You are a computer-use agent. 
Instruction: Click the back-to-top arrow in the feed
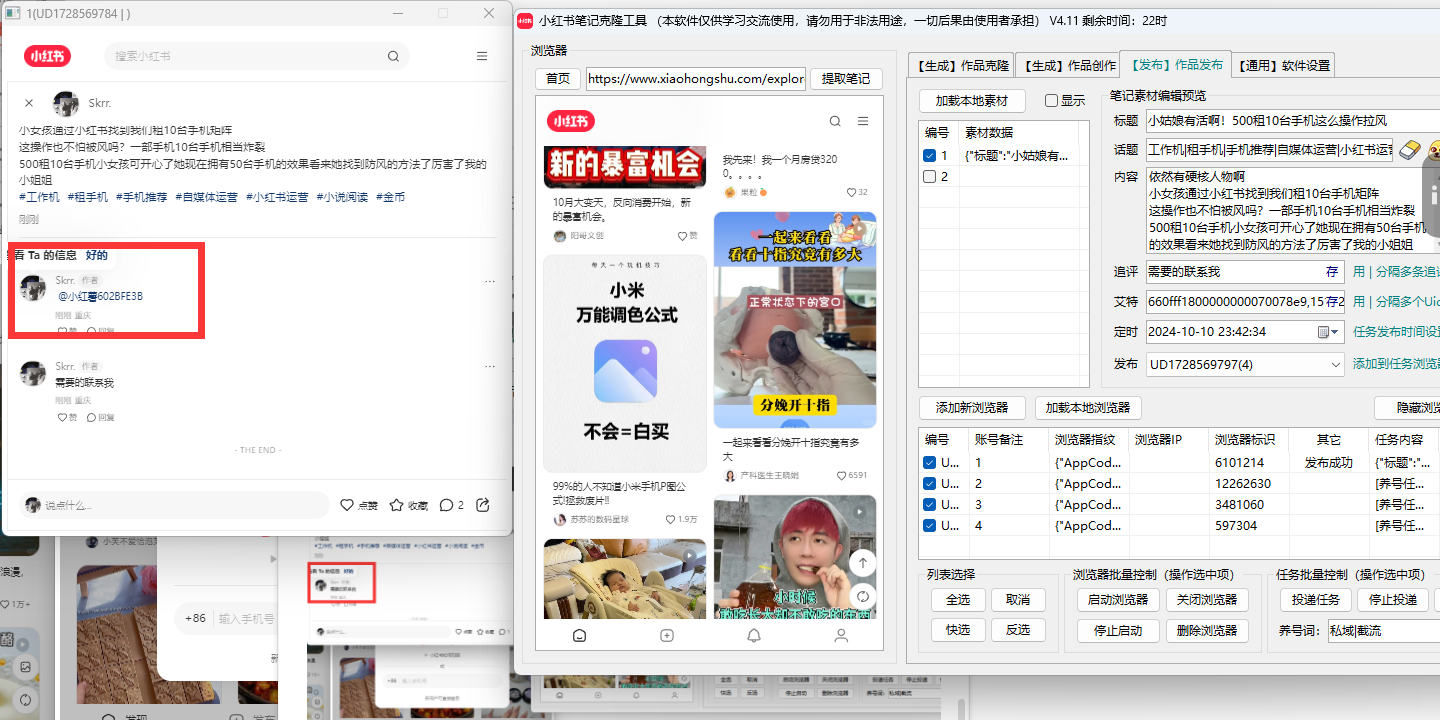coord(862,563)
